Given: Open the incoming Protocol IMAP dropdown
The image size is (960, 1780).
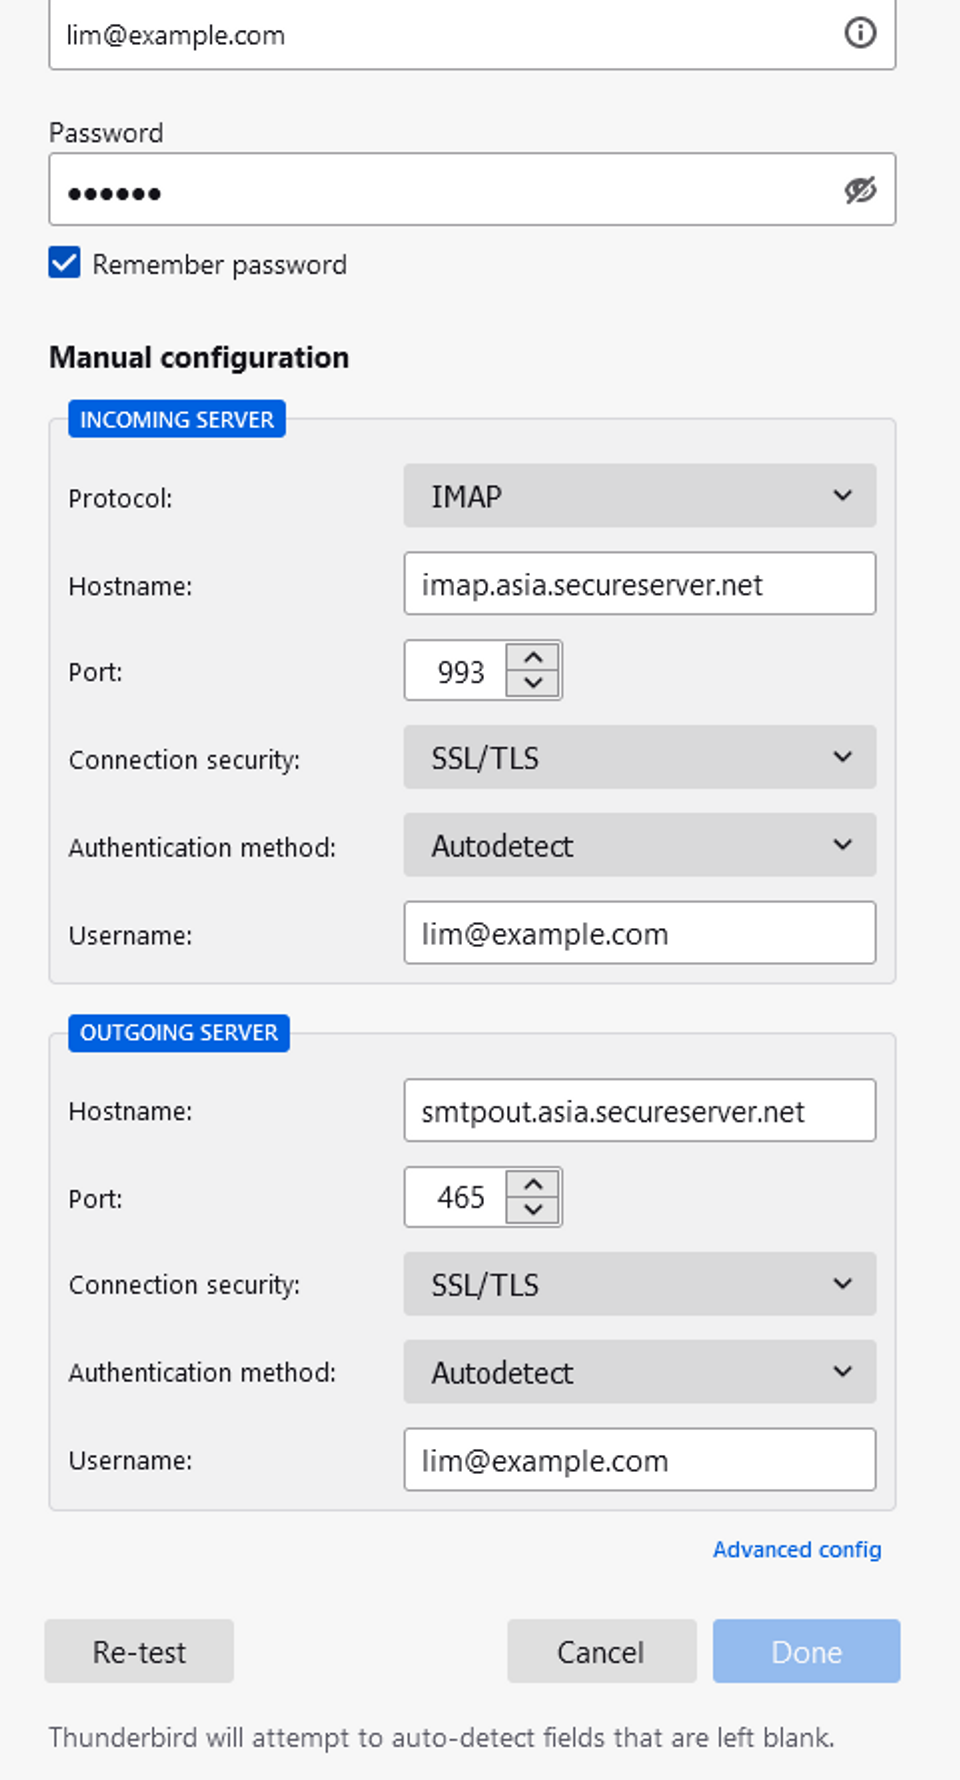Looking at the screenshot, I should 639,496.
